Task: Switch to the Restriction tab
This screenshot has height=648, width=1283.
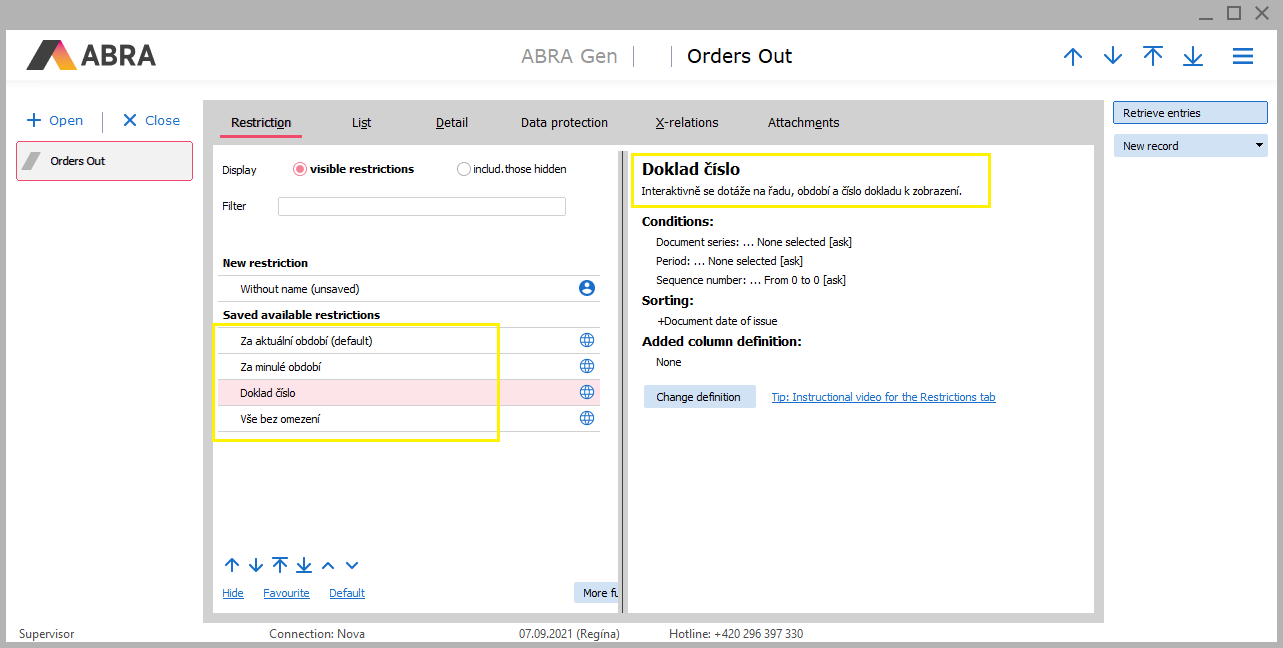Action: click(261, 123)
